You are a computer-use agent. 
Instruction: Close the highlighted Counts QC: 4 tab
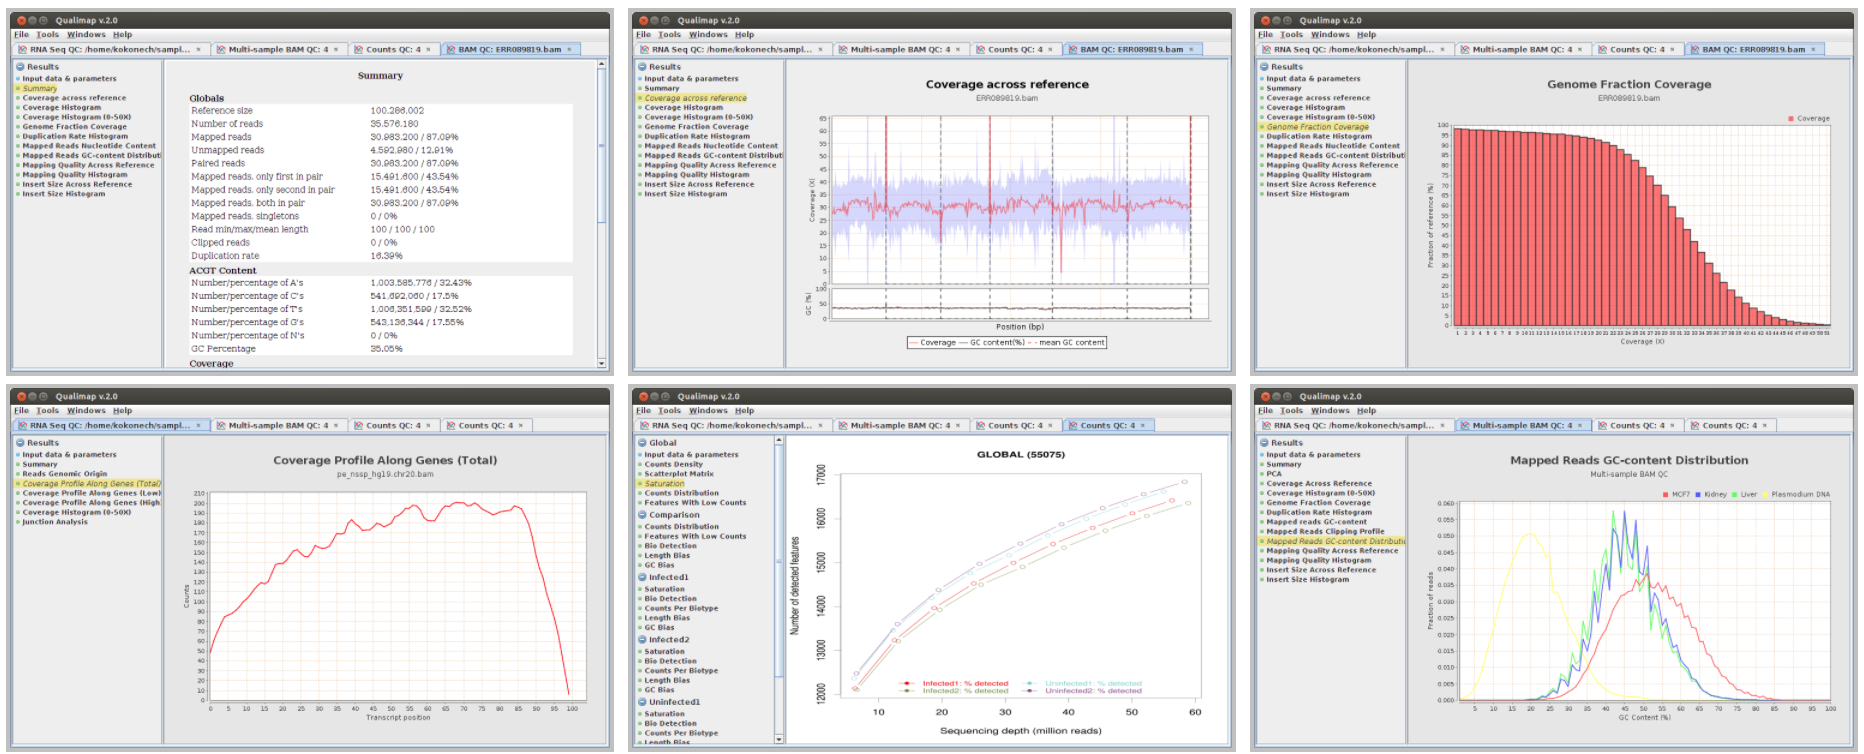coord(1143,425)
